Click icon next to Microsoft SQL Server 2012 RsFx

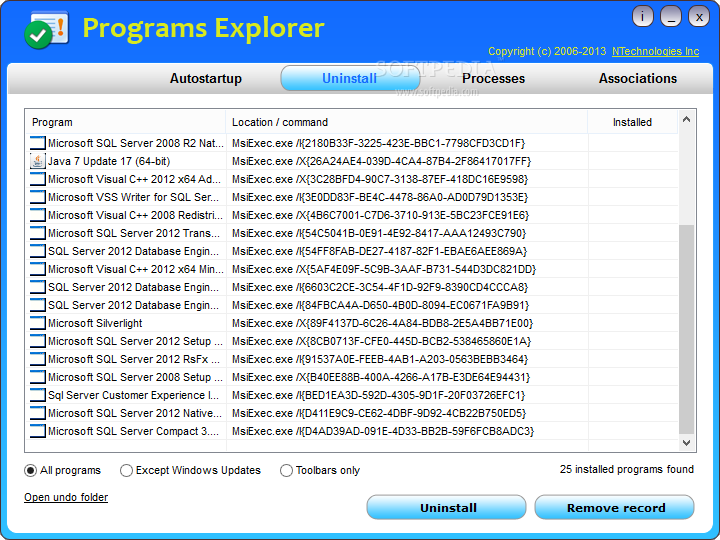coord(38,359)
